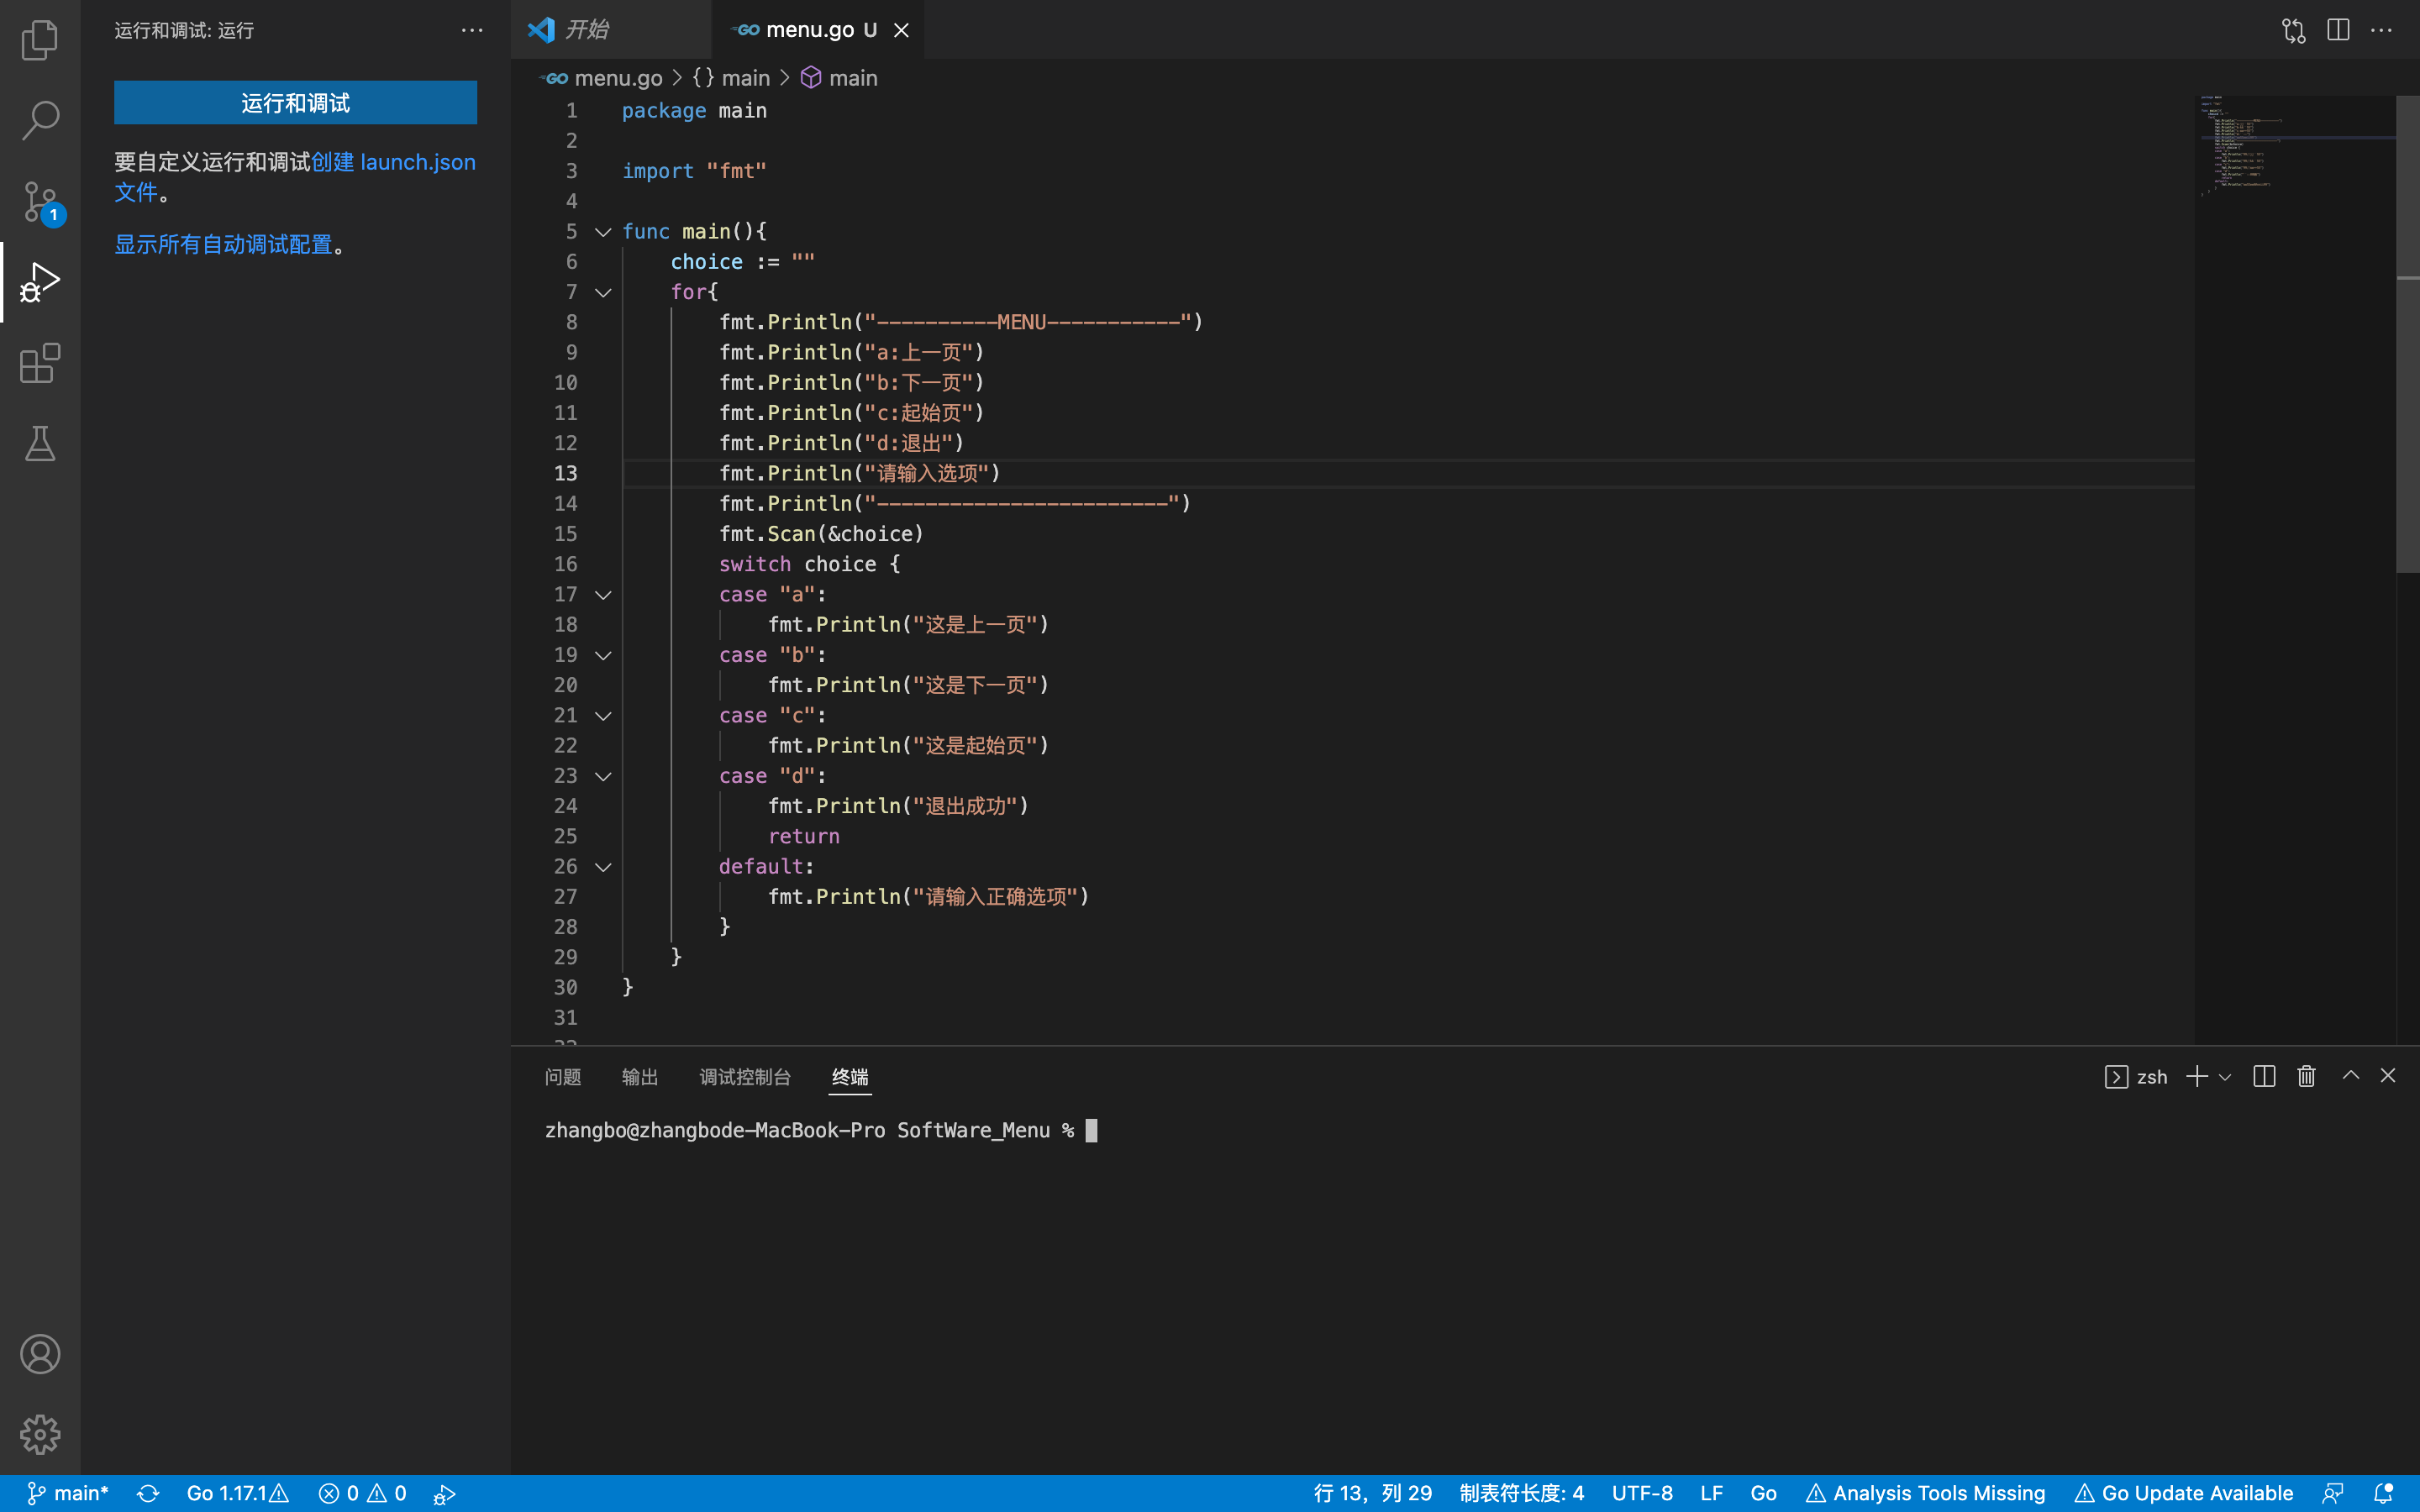2420x1512 pixels.
Task: Click the Accounts icon in activity bar
Action: 40,1354
